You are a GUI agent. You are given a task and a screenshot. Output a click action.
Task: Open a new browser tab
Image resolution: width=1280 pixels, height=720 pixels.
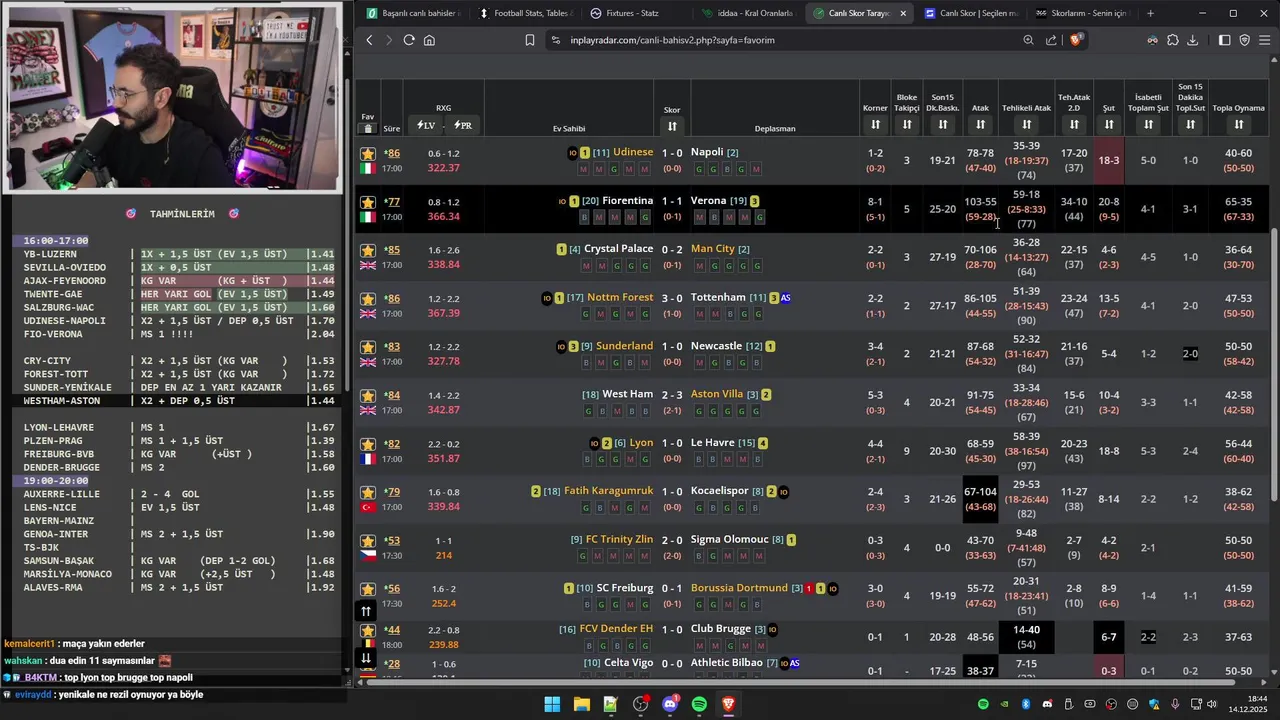[1150, 13]
